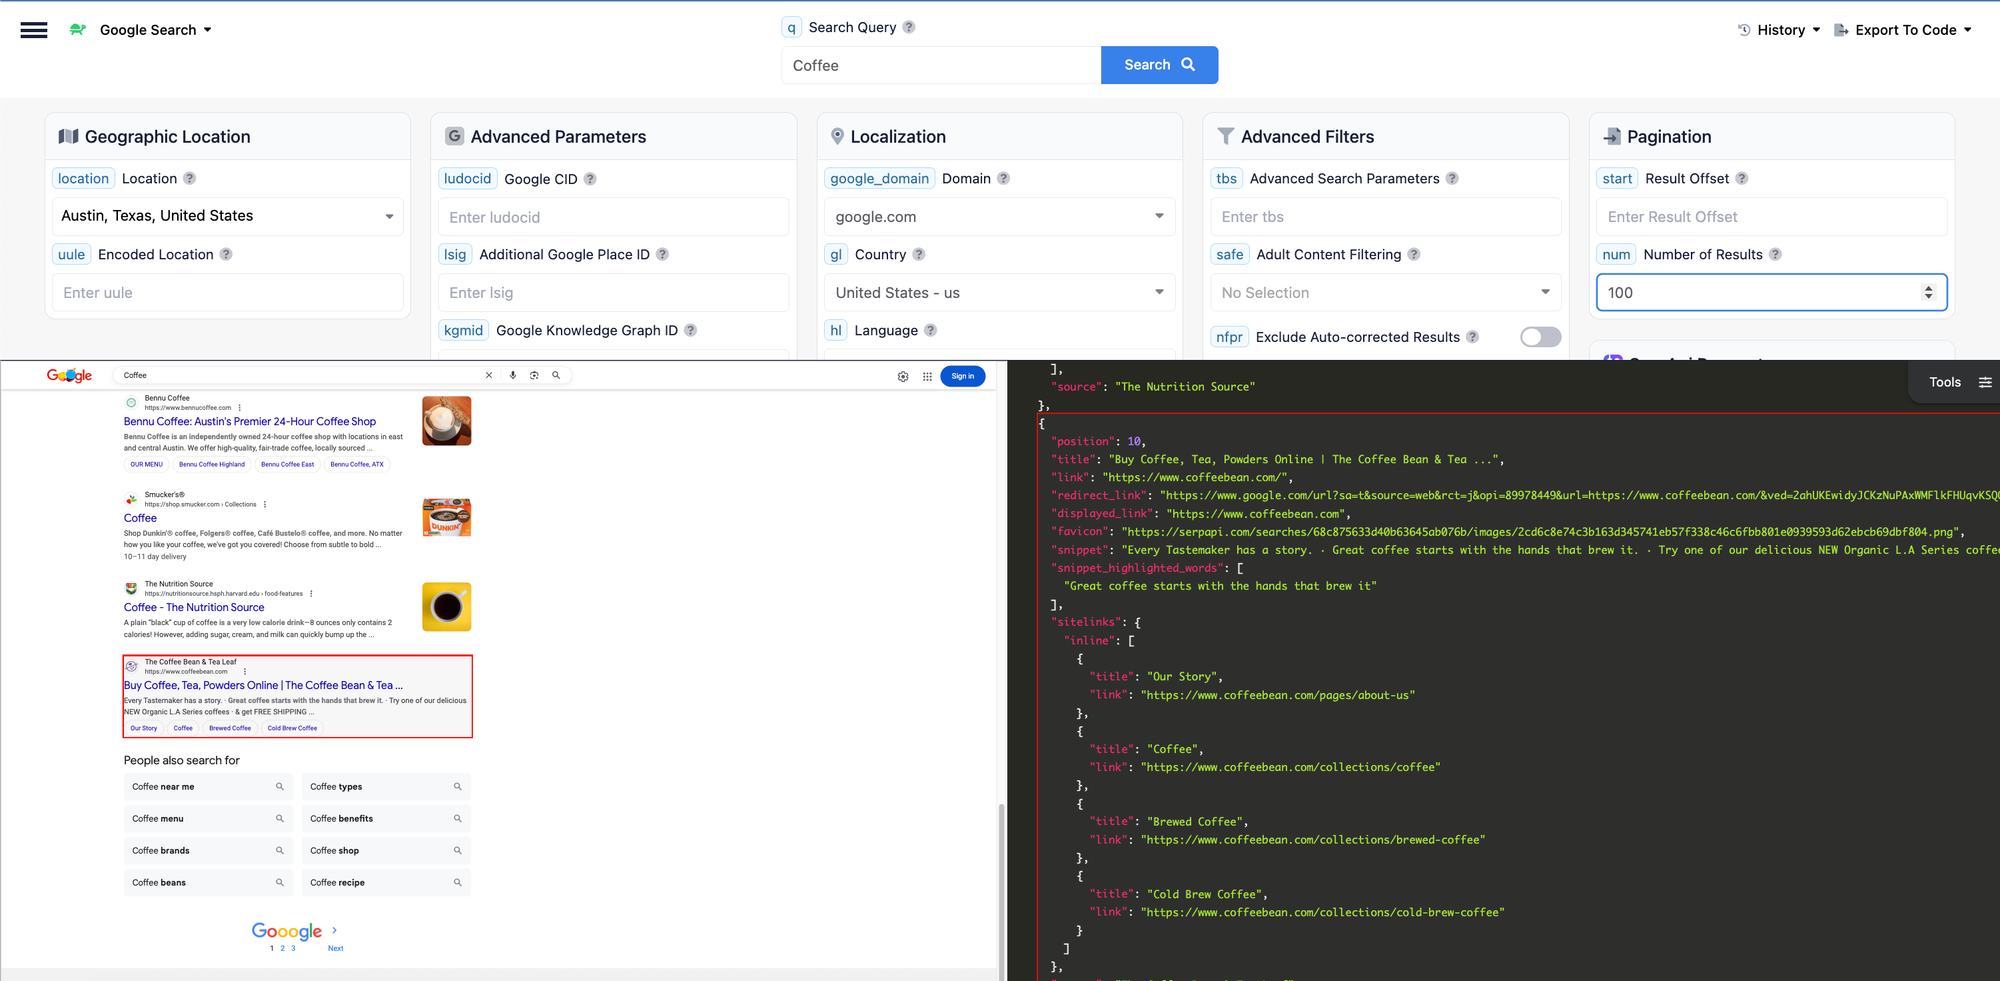Viewport: 2000px width, 981px height.
Task: Expand the Austin, Texas location dropdown
Action: pyautogui.click(x=227, y=216)
